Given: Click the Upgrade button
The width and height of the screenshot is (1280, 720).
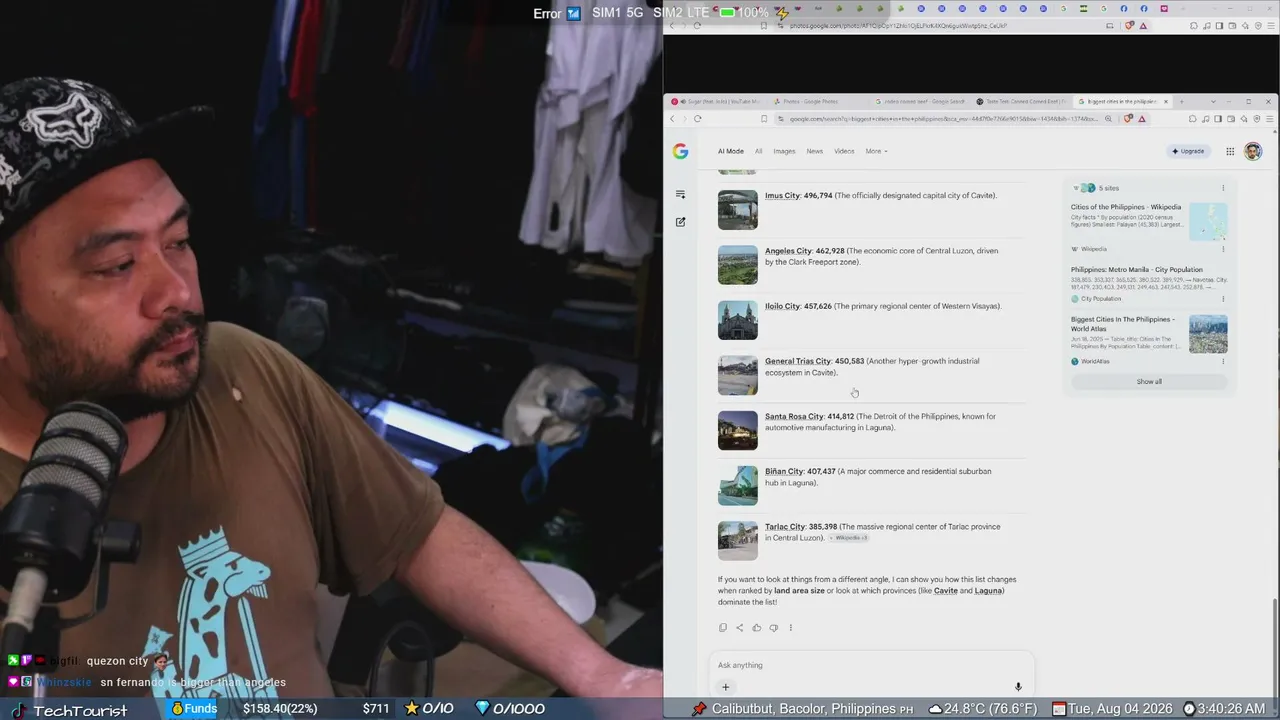Looking at the screenshot, I should click(1188, 151).
